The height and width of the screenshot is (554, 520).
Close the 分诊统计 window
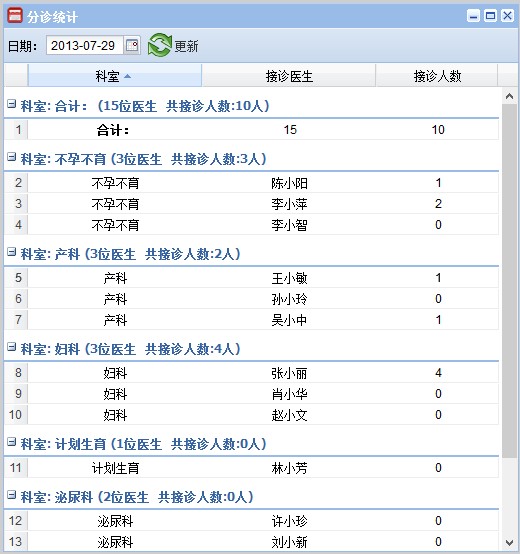tap(508, 16)
